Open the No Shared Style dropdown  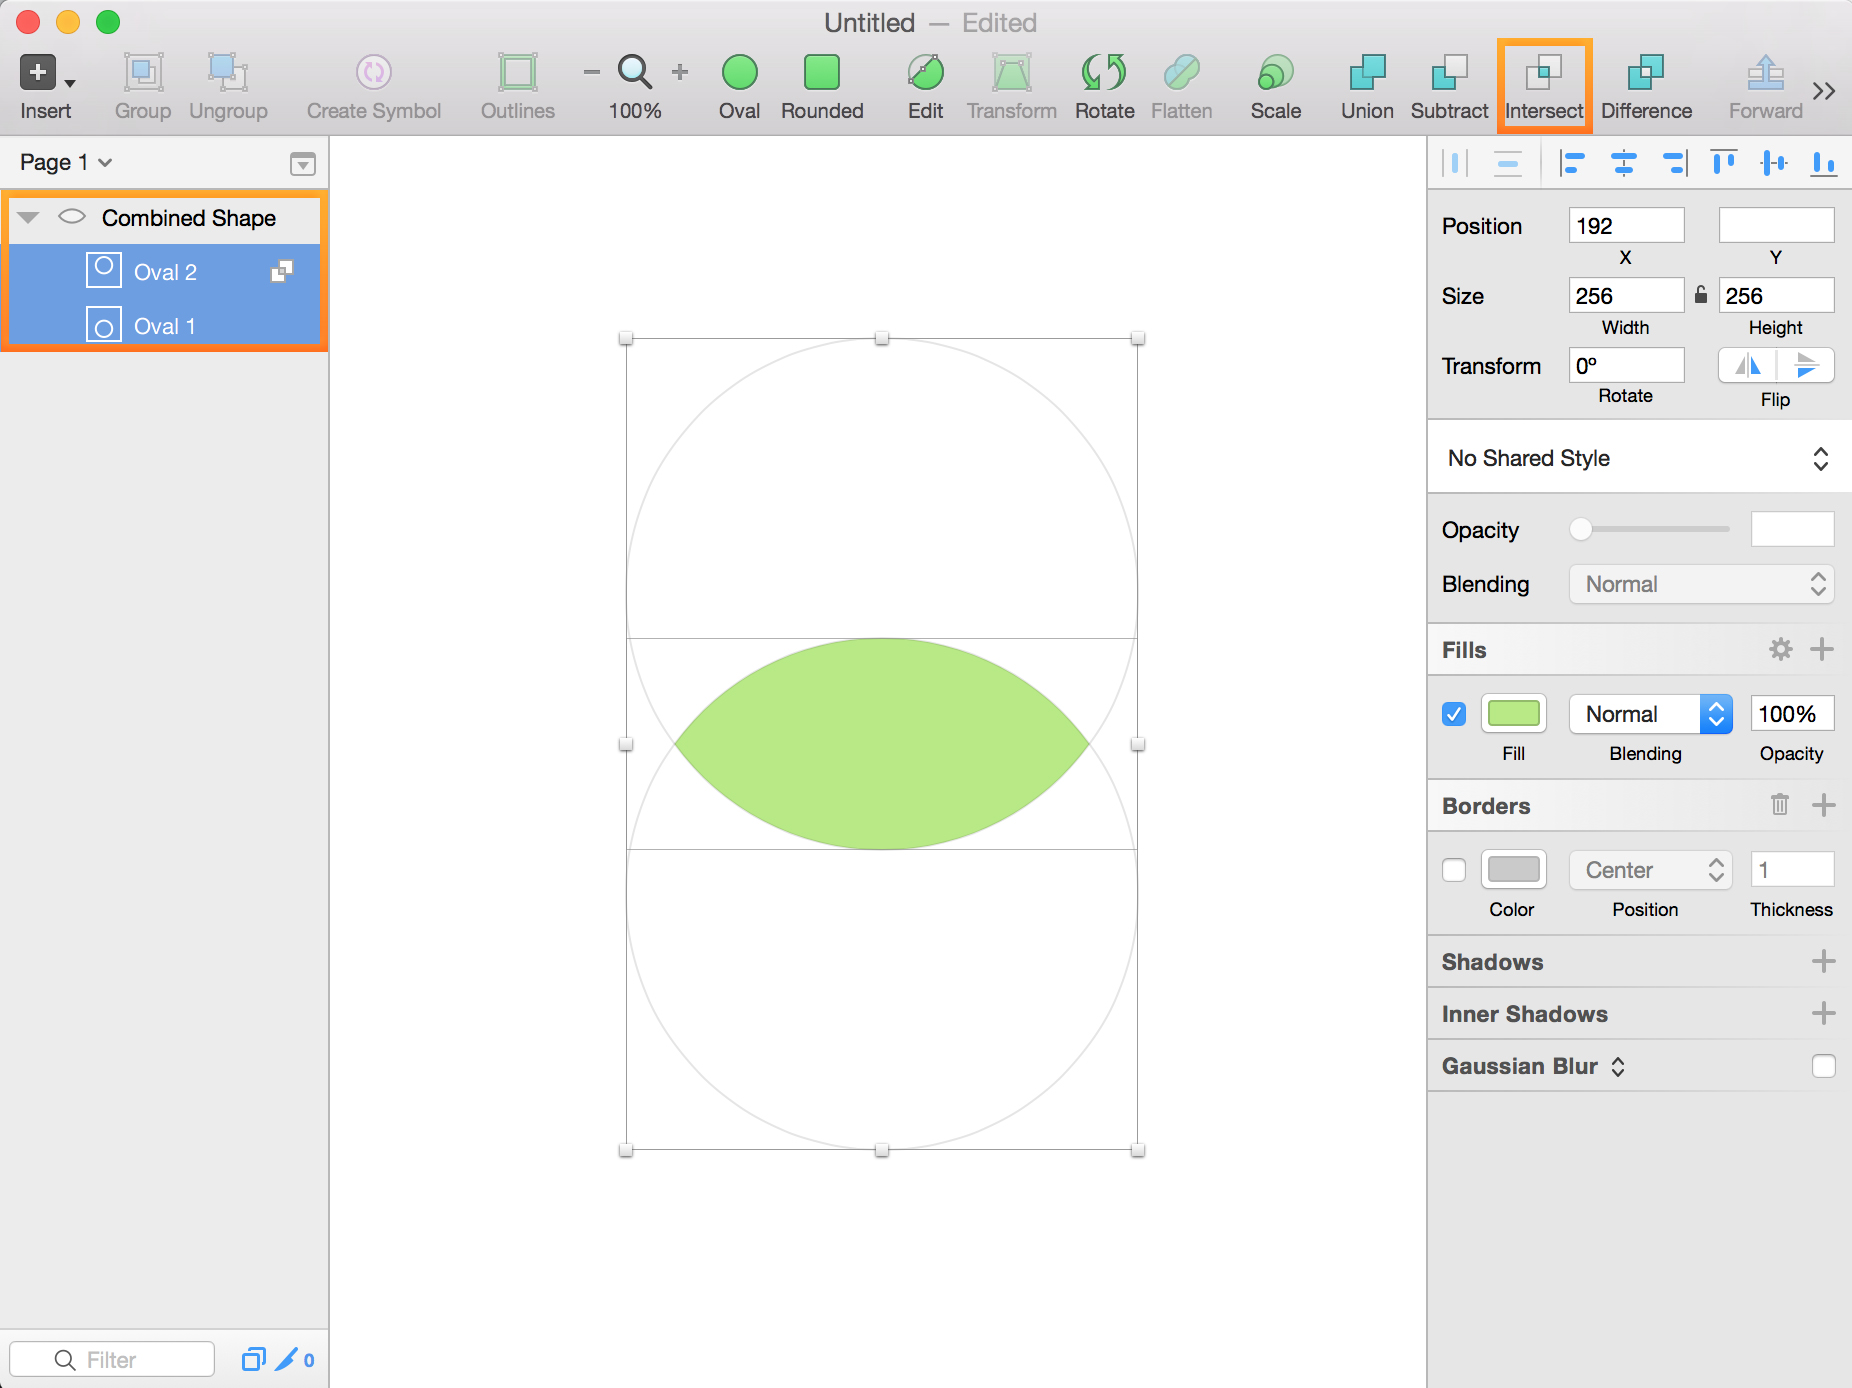click(x=1639, y=458)
